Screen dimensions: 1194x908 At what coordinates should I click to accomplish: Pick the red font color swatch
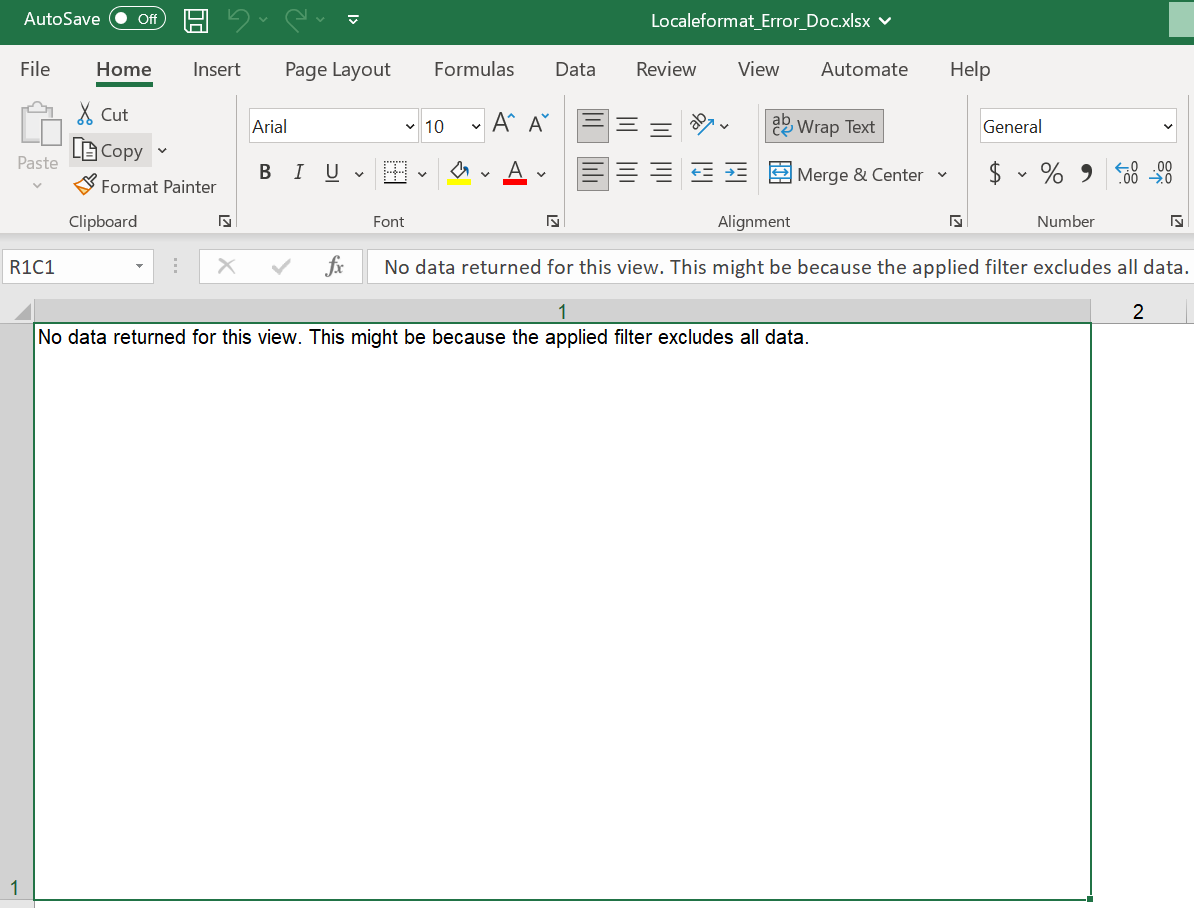[514, 181]
